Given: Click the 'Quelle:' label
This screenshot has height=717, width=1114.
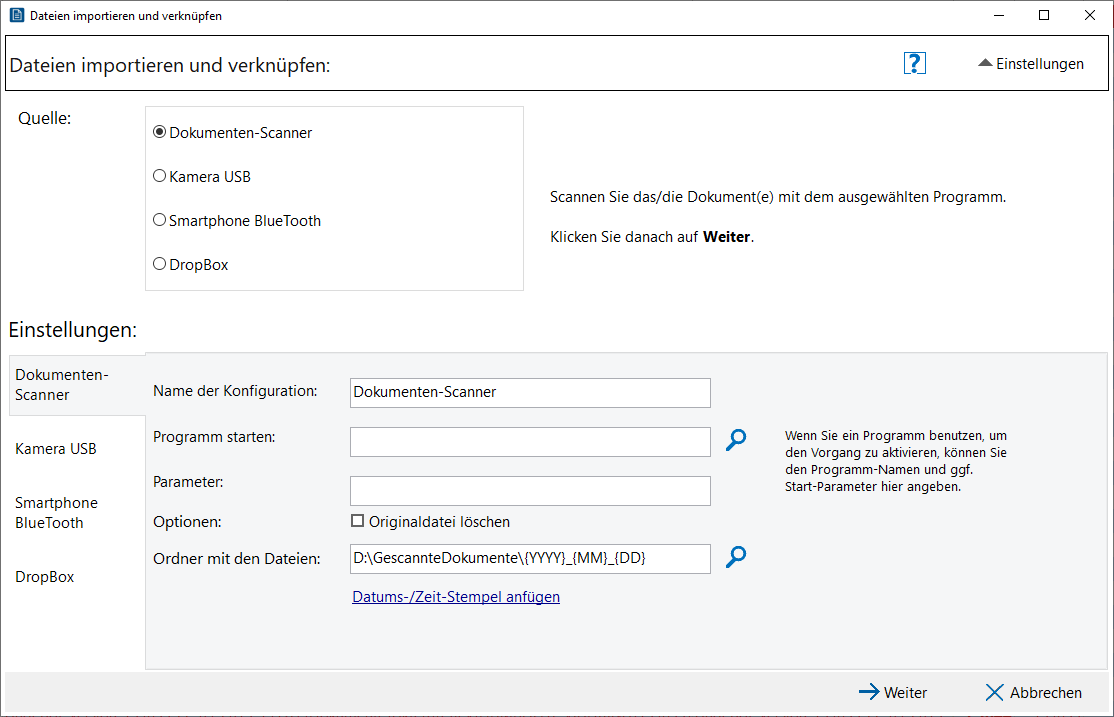Looking at the screenshot, I should pos(45,119).
